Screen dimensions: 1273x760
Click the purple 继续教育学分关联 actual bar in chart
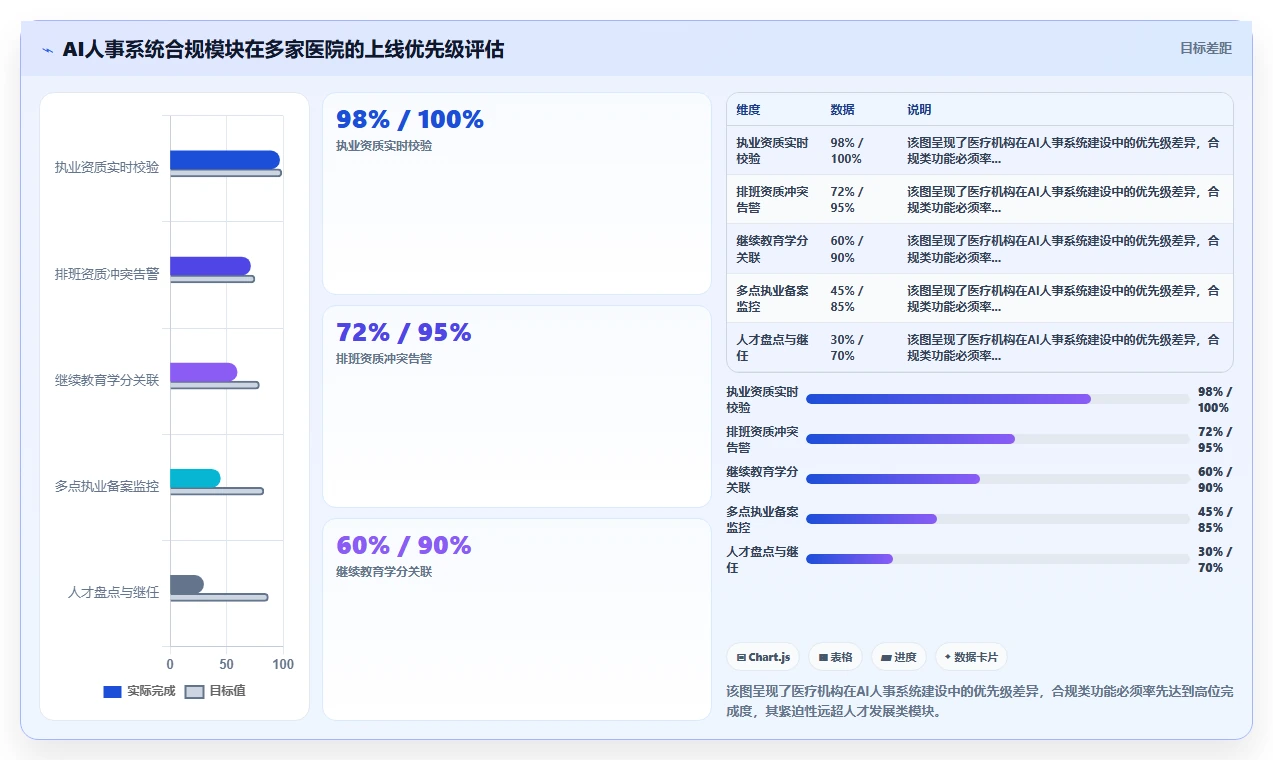203,372
